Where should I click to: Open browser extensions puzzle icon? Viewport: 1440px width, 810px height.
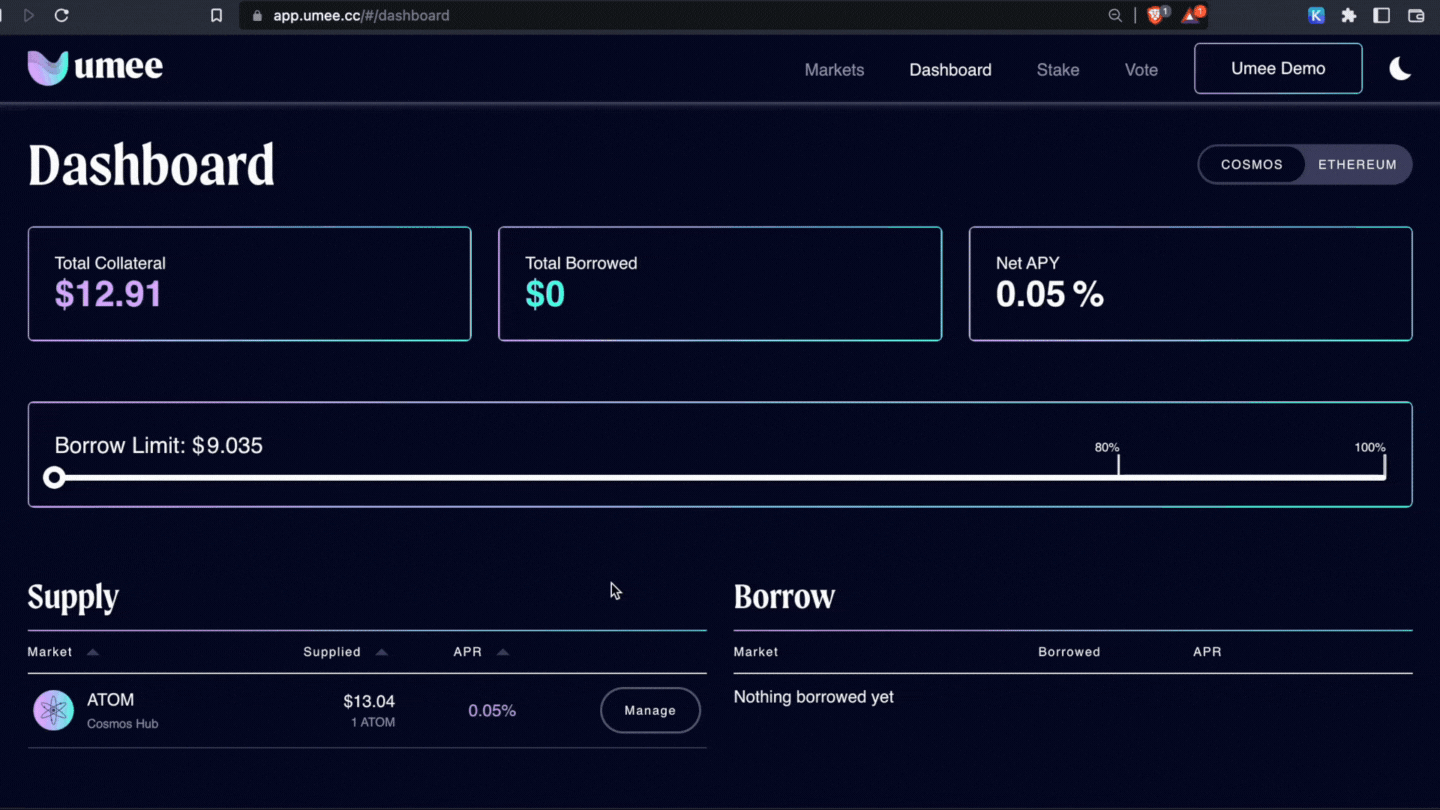pyautogui.click(x=1349, y=16)
